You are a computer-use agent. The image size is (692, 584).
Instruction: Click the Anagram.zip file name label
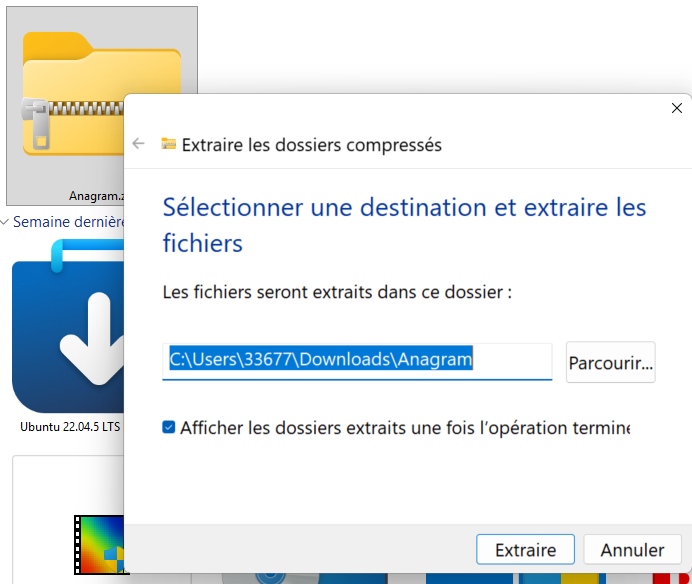pyautogui.click(x=95, y=197)
